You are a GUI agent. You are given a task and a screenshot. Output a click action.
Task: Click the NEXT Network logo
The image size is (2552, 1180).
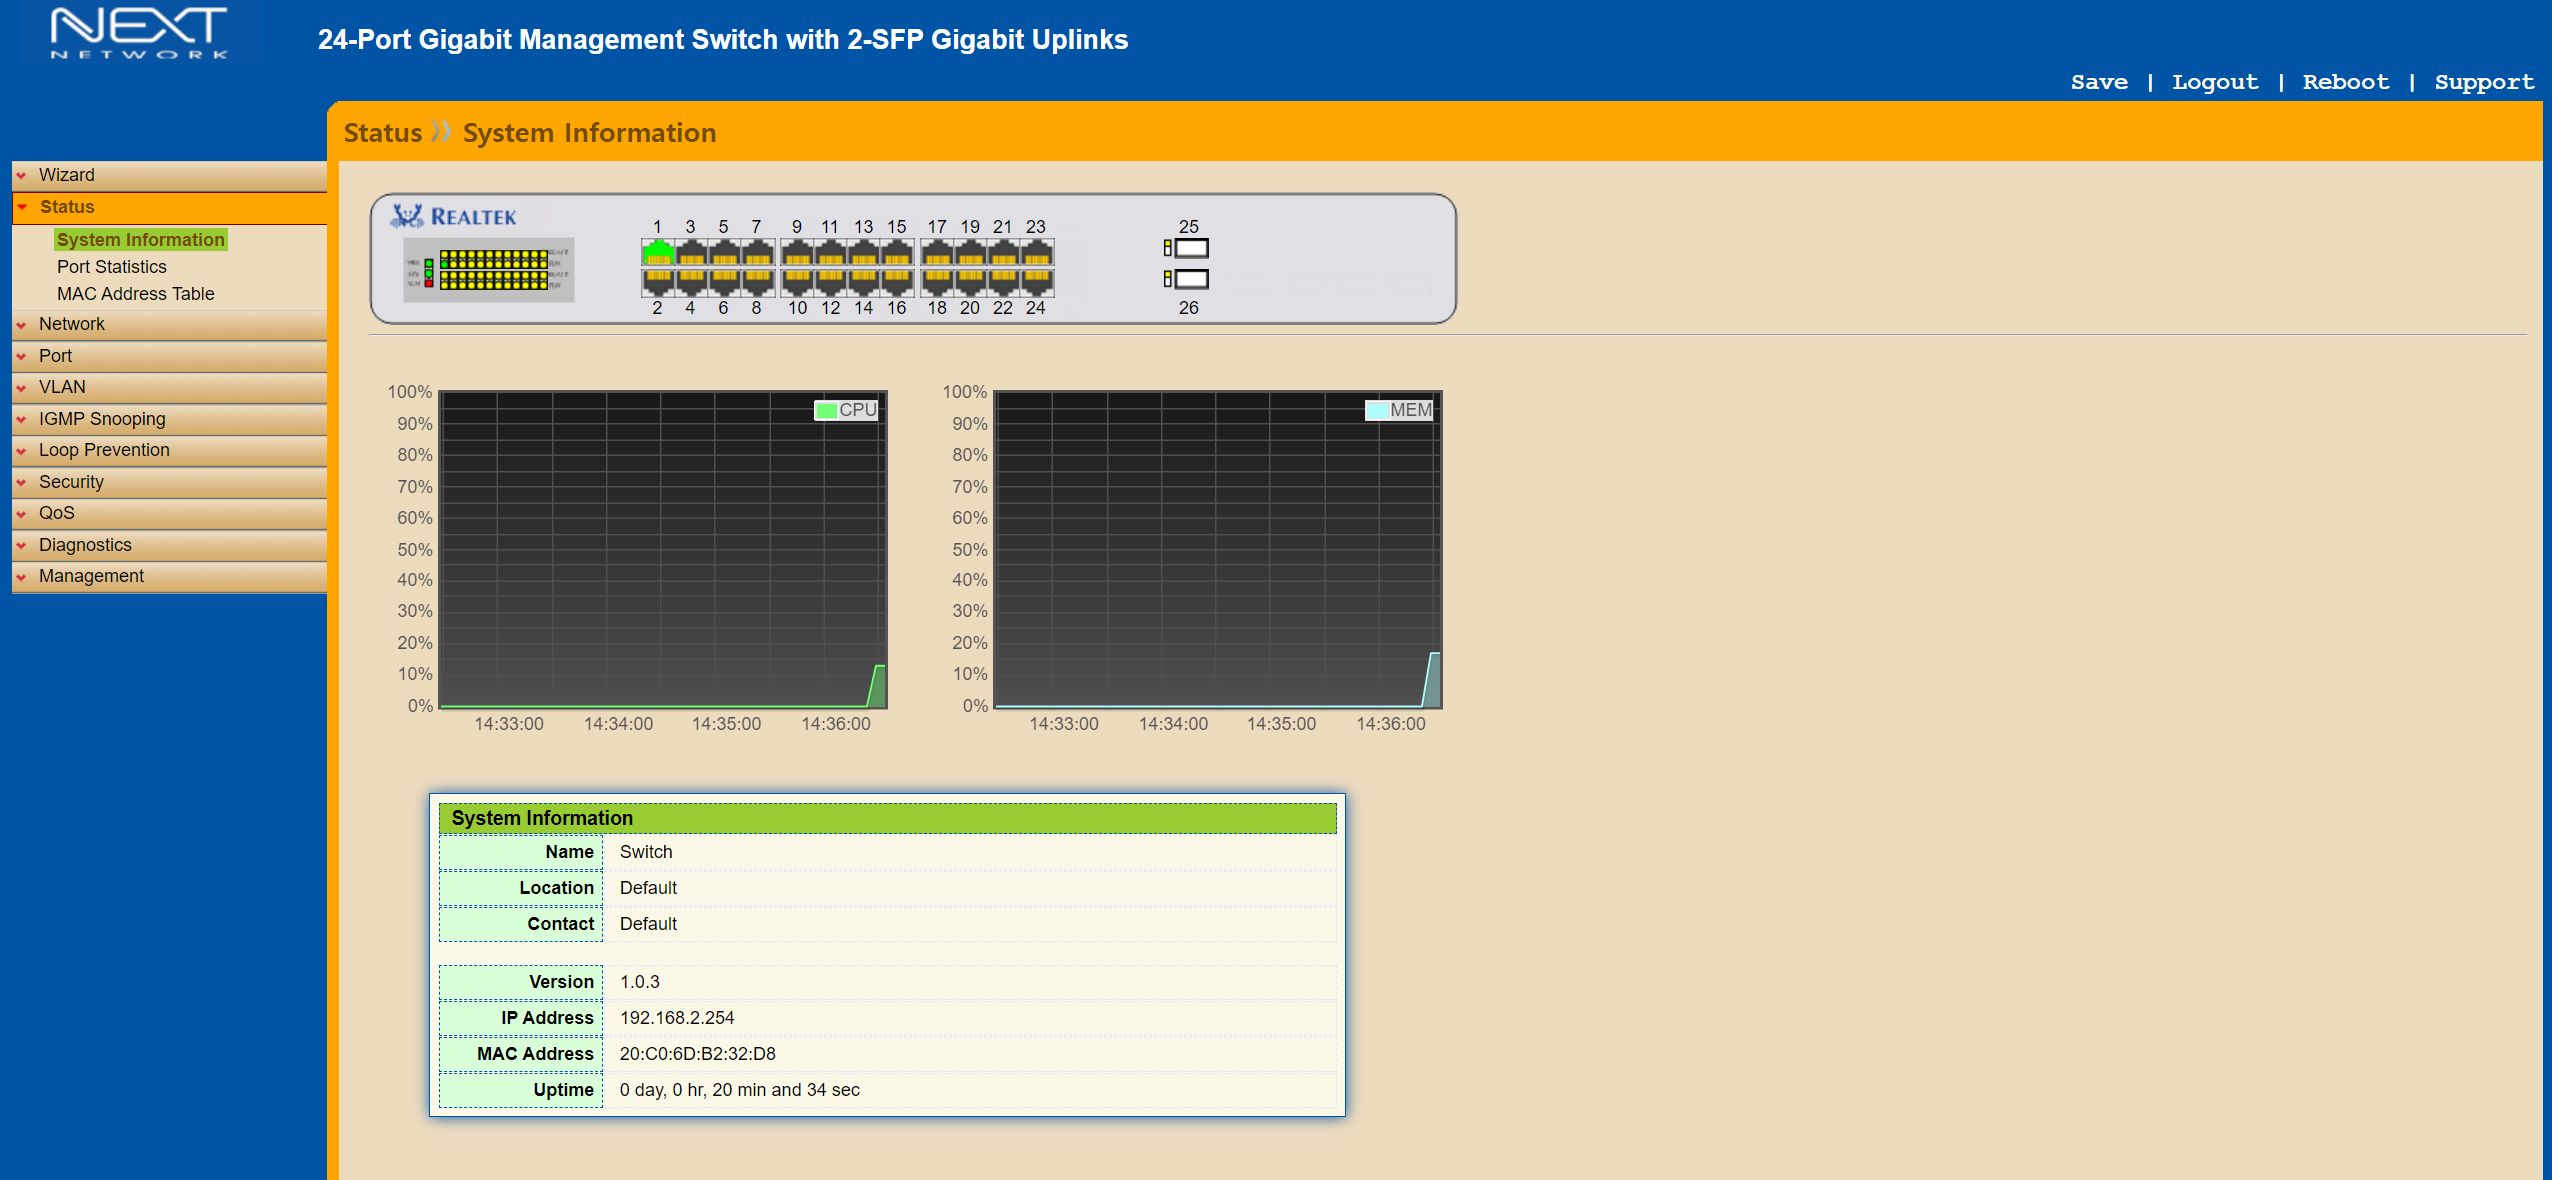coord(139,33)
